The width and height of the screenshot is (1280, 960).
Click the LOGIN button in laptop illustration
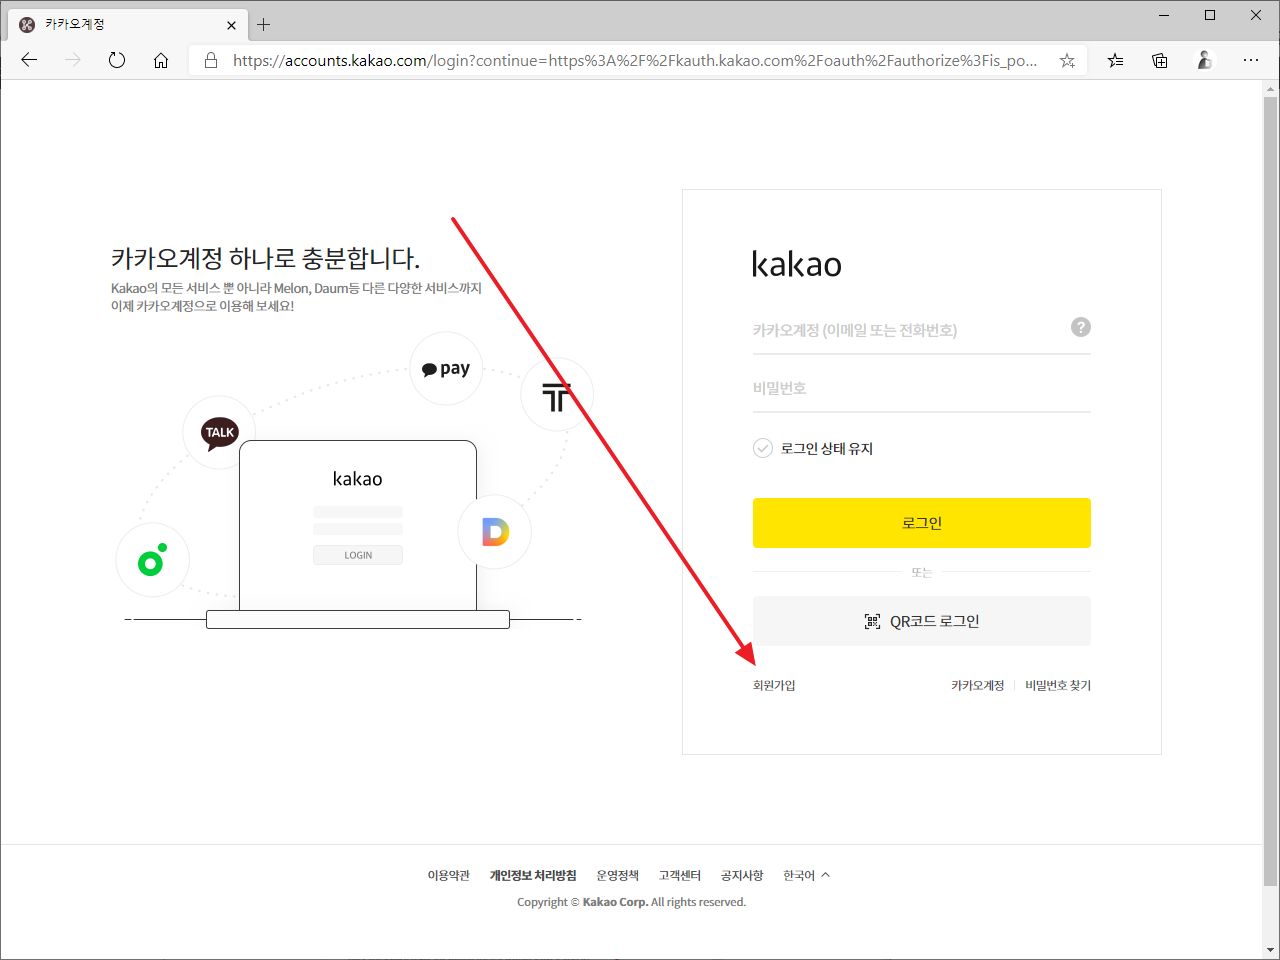click(x=358, y=555)
